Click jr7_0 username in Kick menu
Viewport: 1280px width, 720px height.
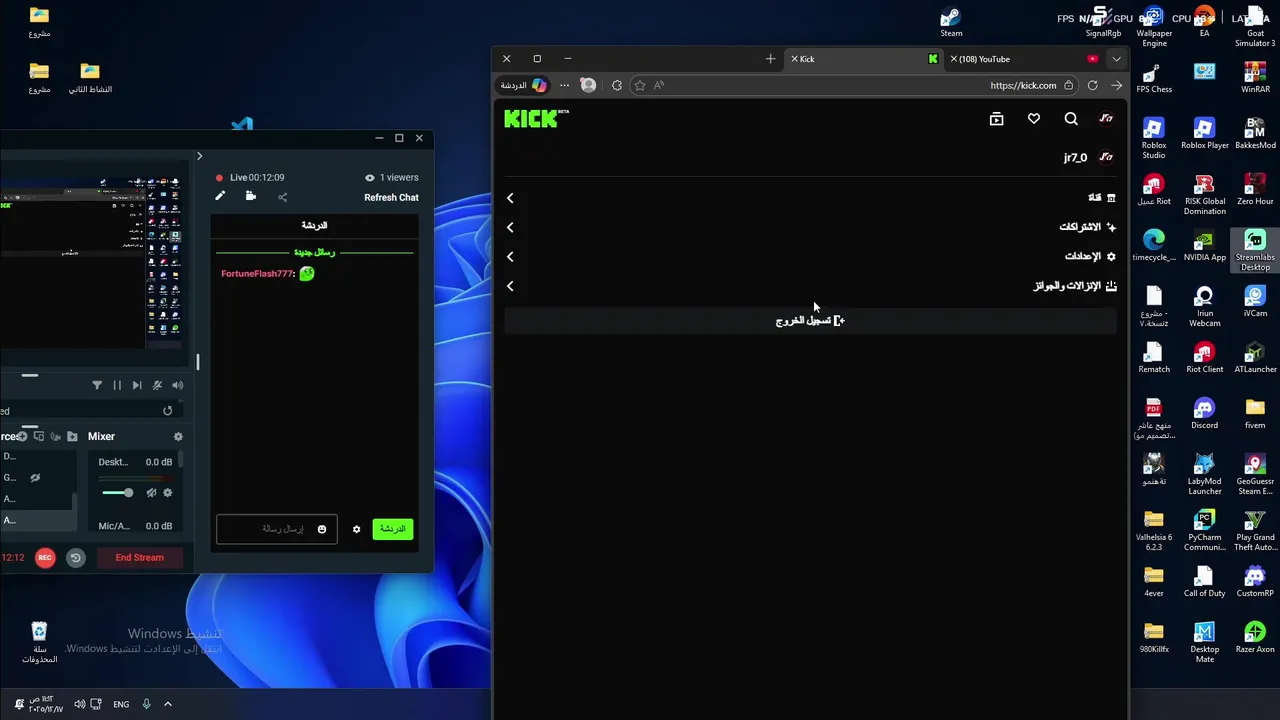coord(1075,157)
